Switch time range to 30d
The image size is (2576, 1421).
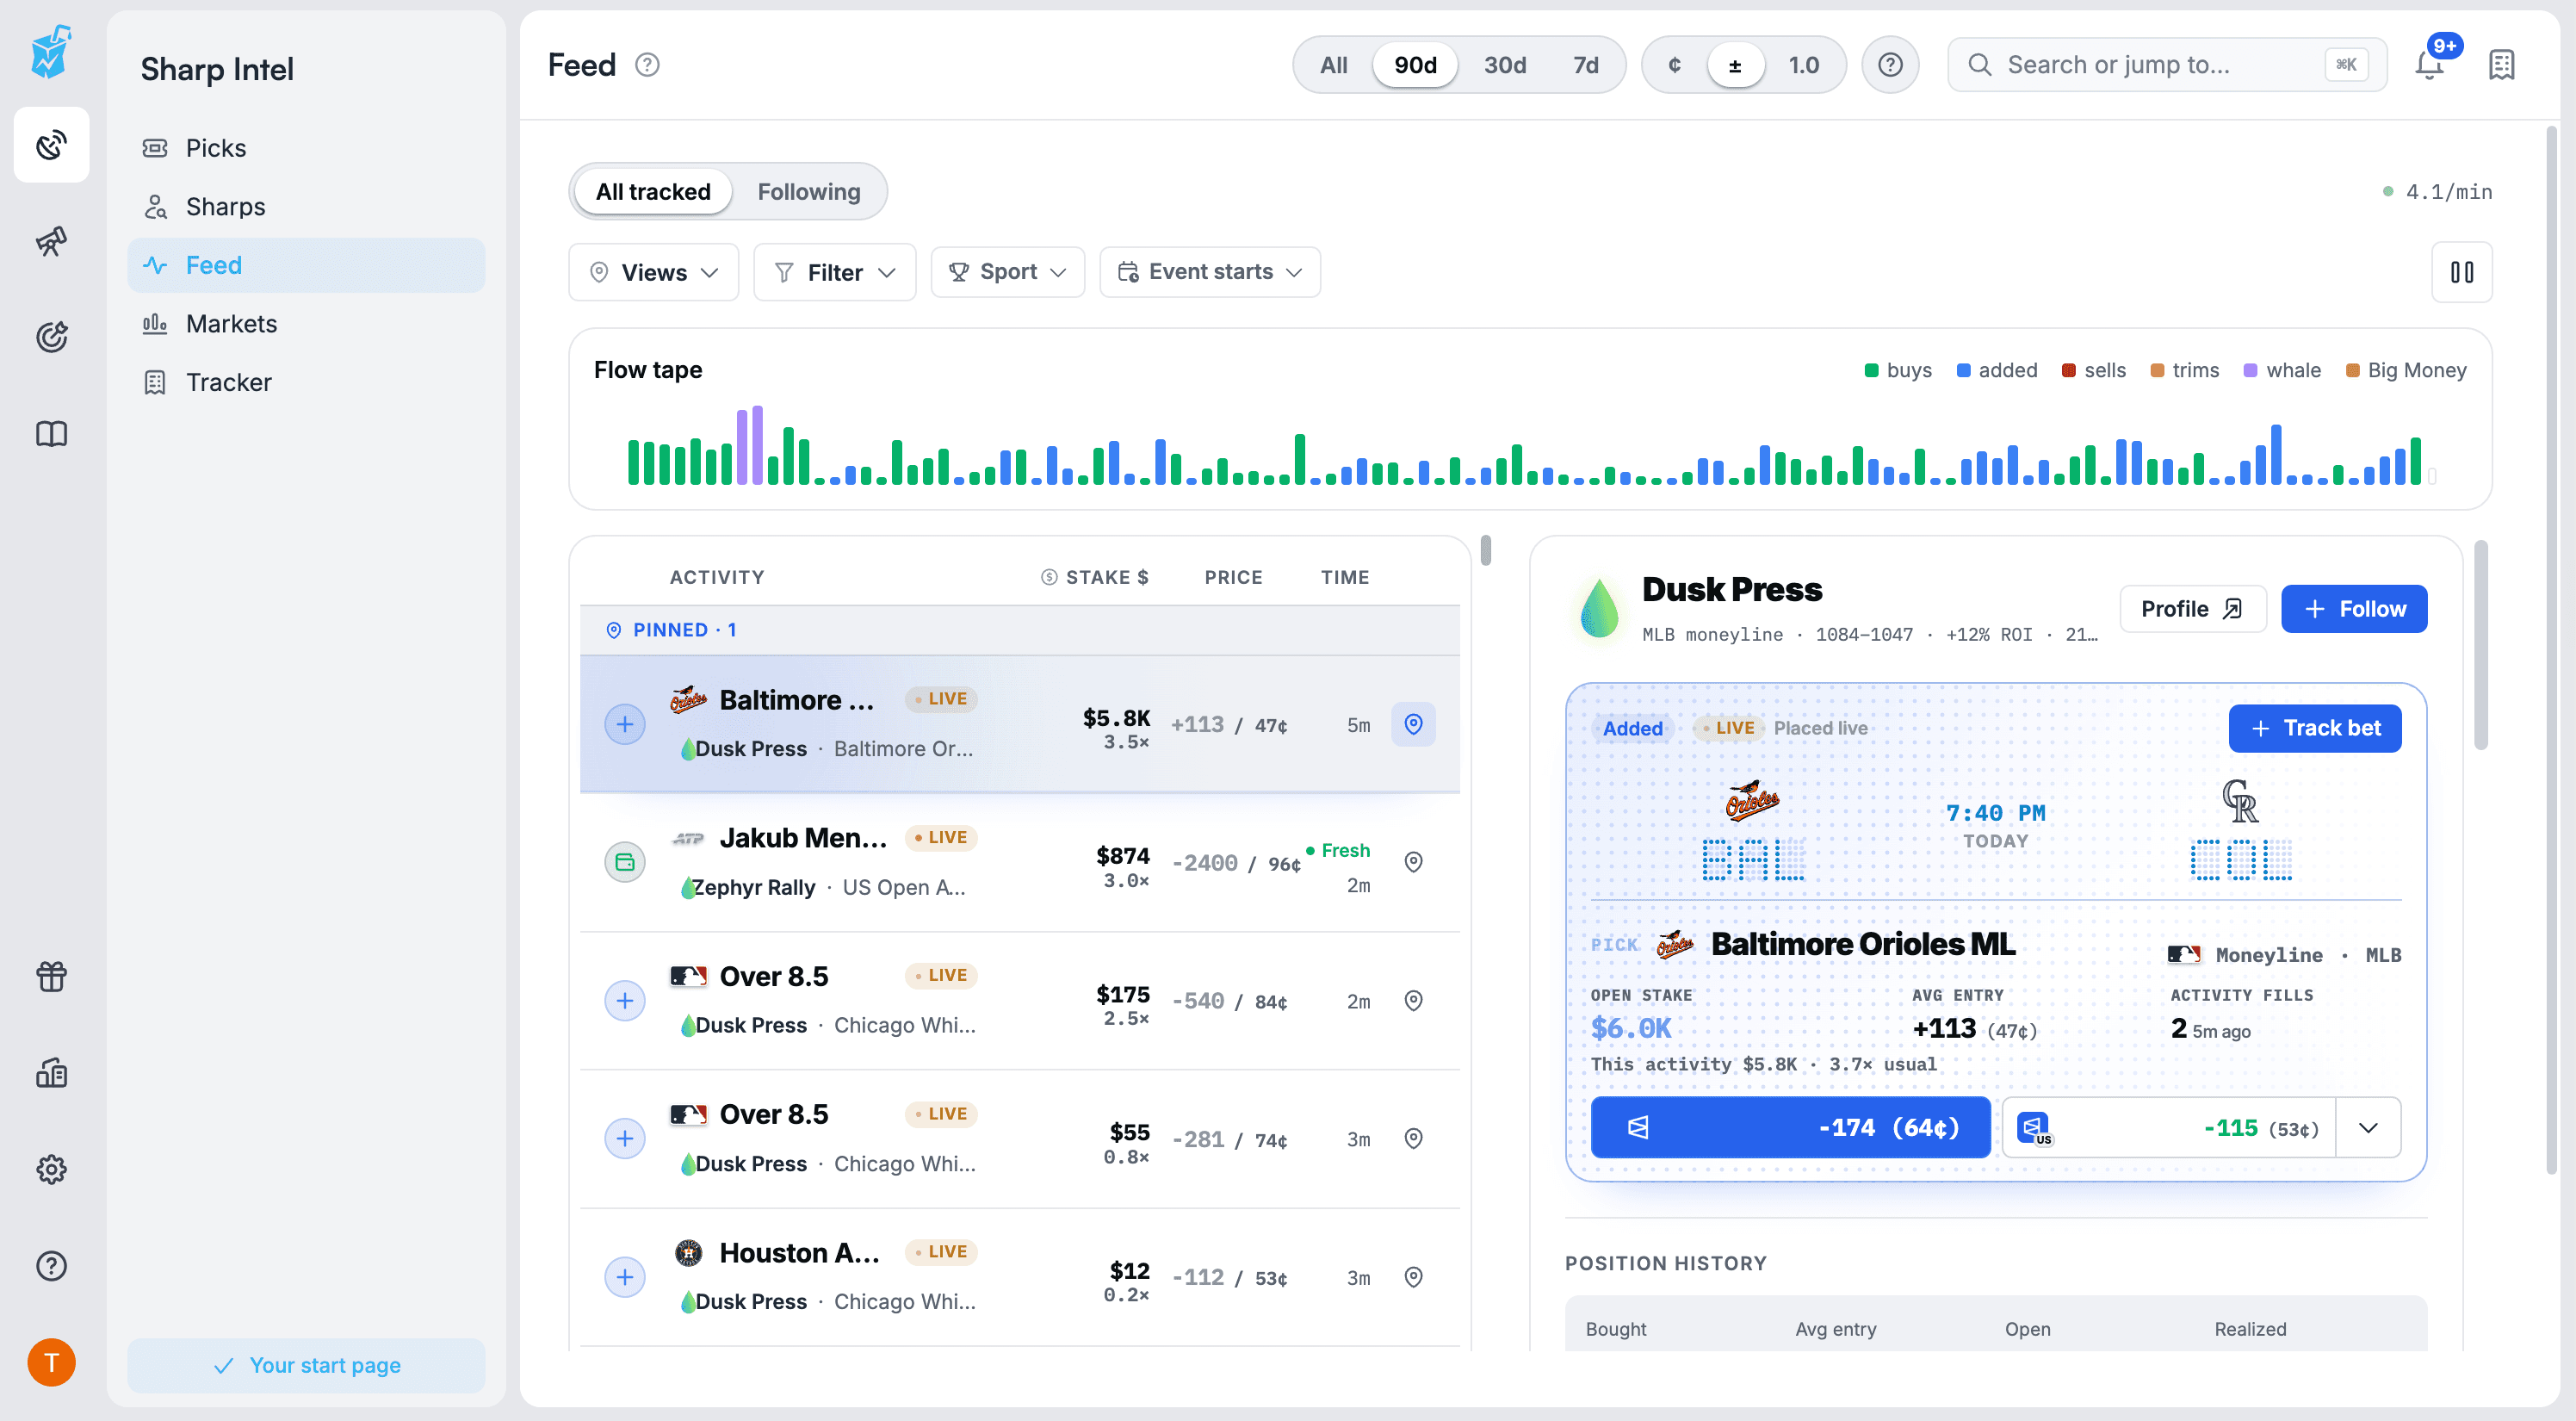[x=1504, y=65]
